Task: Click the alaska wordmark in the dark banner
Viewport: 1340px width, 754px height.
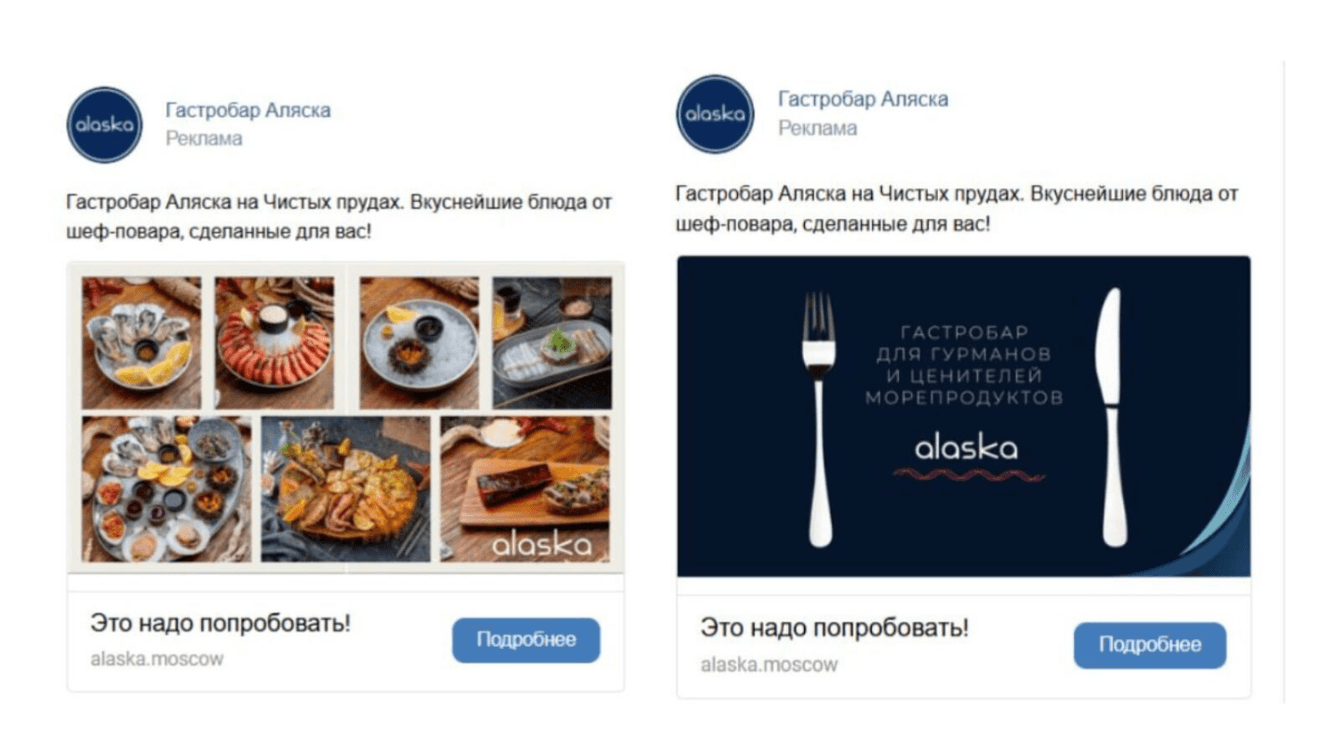Action: click(x=966, y=447)
